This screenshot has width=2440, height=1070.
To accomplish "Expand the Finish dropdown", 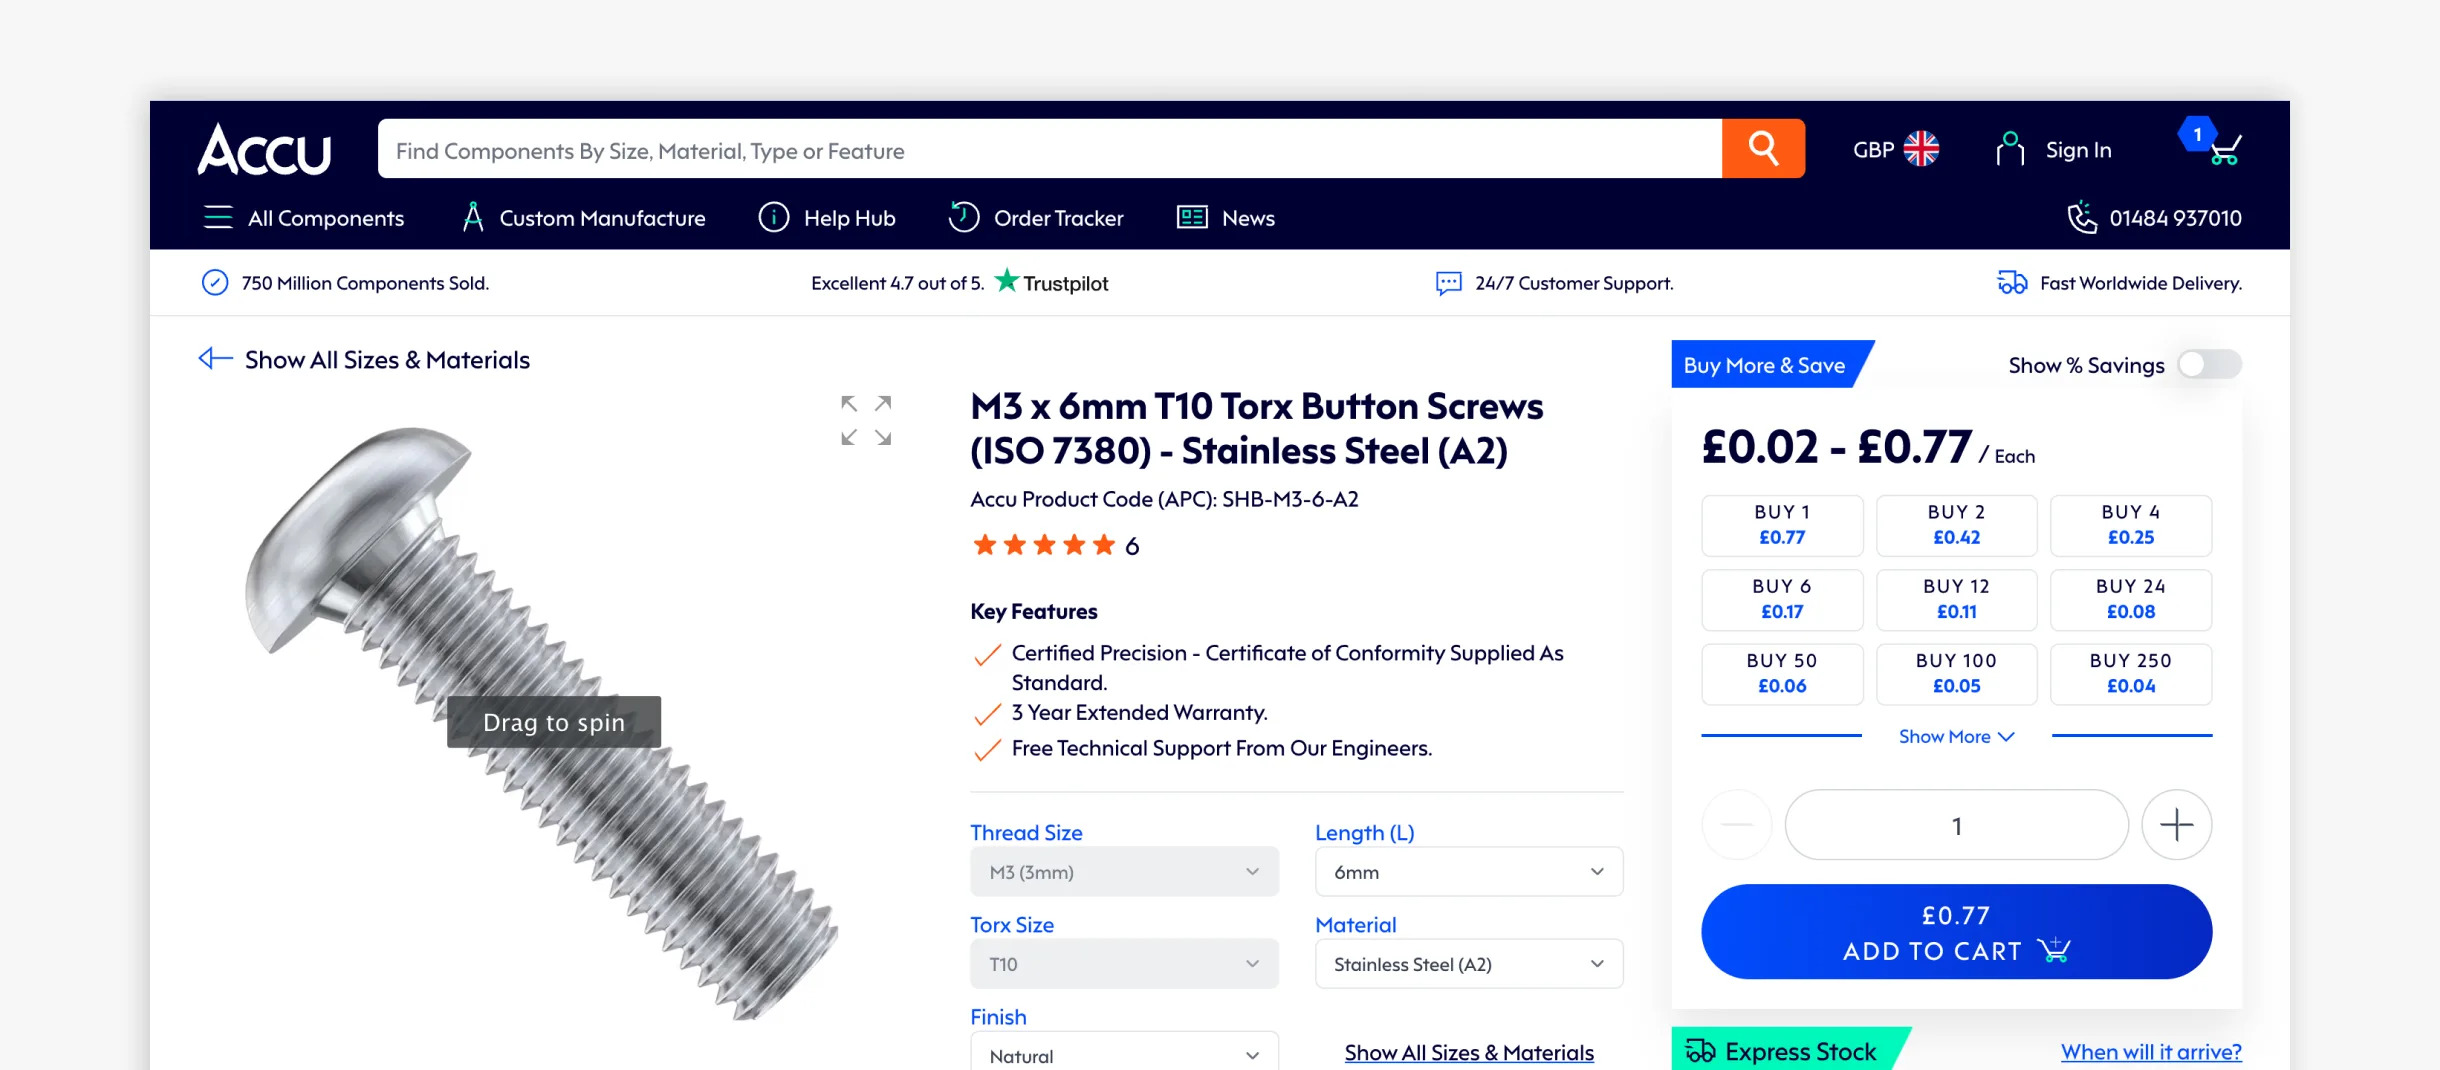I will (1124, 1055).
